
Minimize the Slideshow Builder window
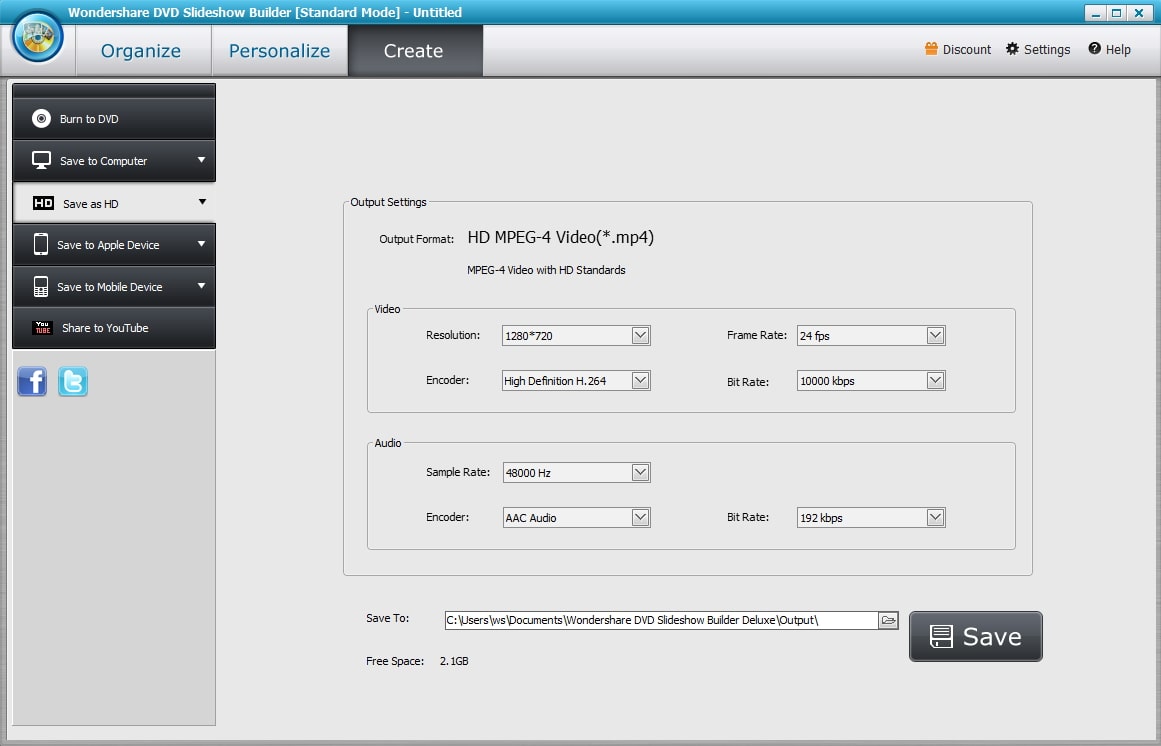pos(1096,13)
